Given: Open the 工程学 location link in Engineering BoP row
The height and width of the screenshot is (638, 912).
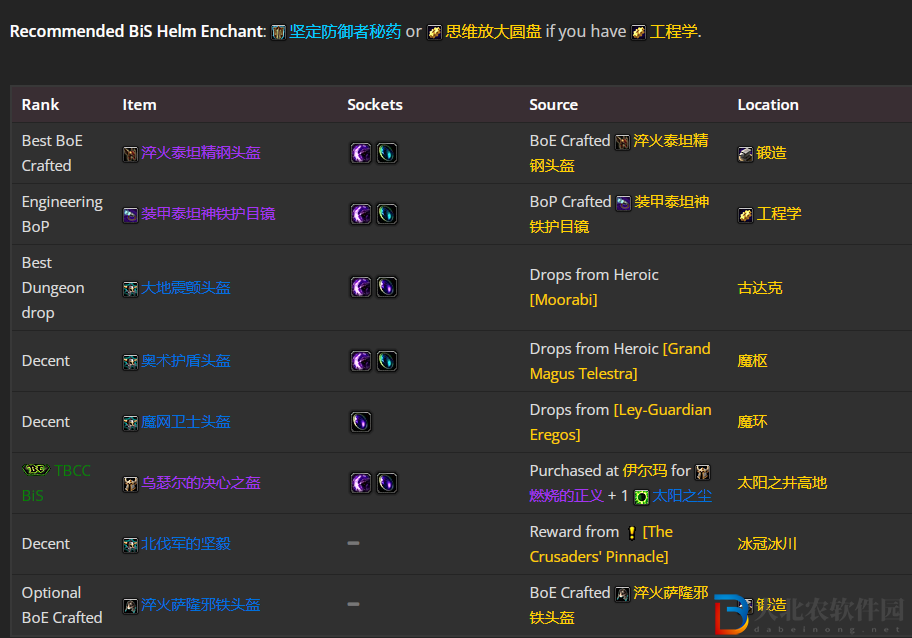Looking at the screenshot, I should pos(779,214).
